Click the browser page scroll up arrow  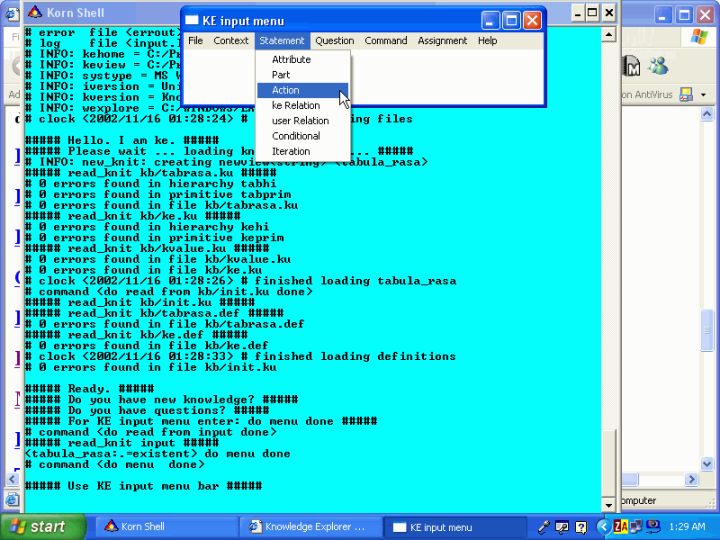click(x=707, y=113)
